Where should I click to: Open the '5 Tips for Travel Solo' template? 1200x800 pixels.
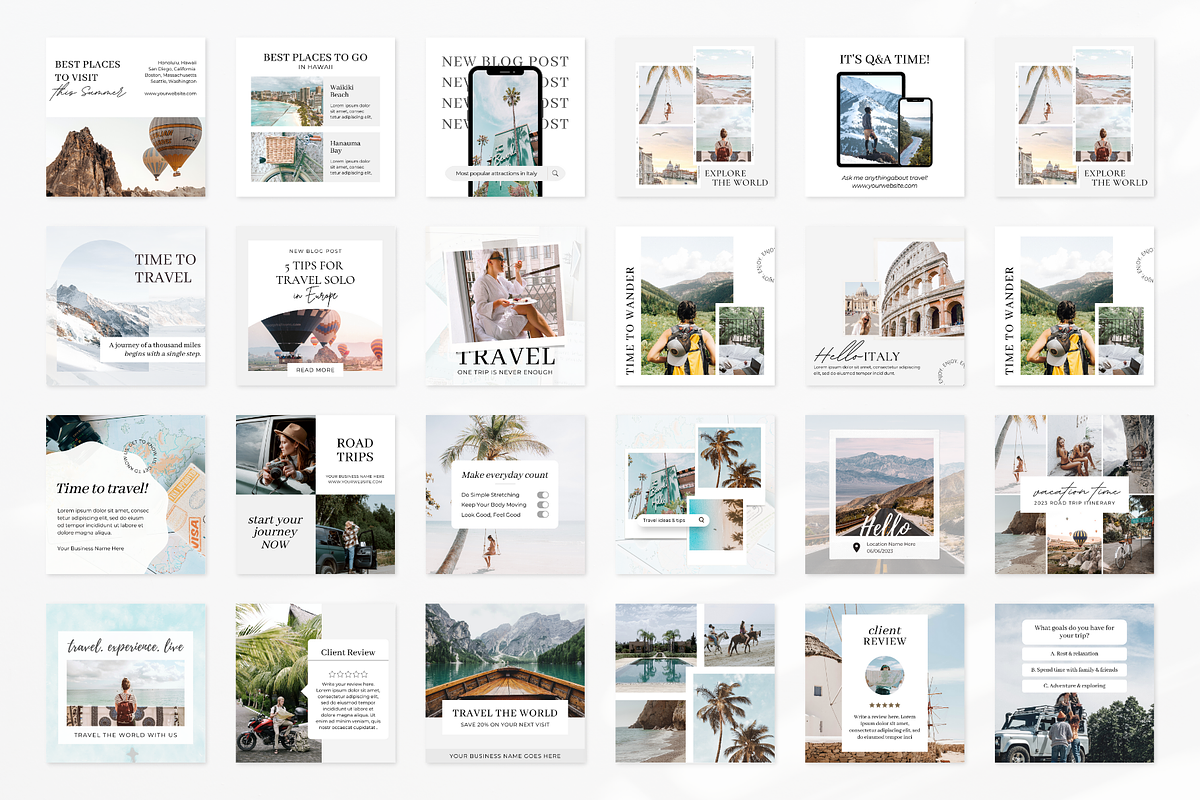point(315,306)
